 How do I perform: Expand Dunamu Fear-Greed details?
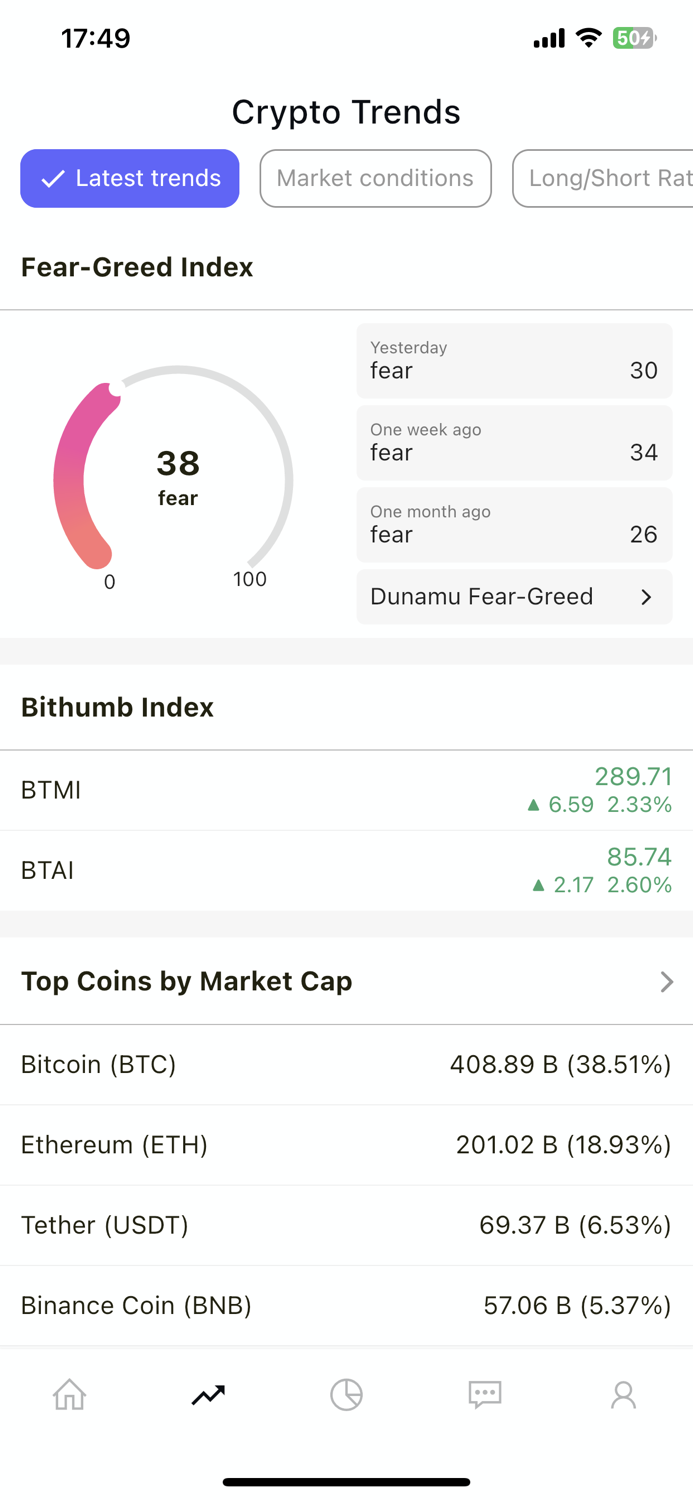(x=514, y=596)
